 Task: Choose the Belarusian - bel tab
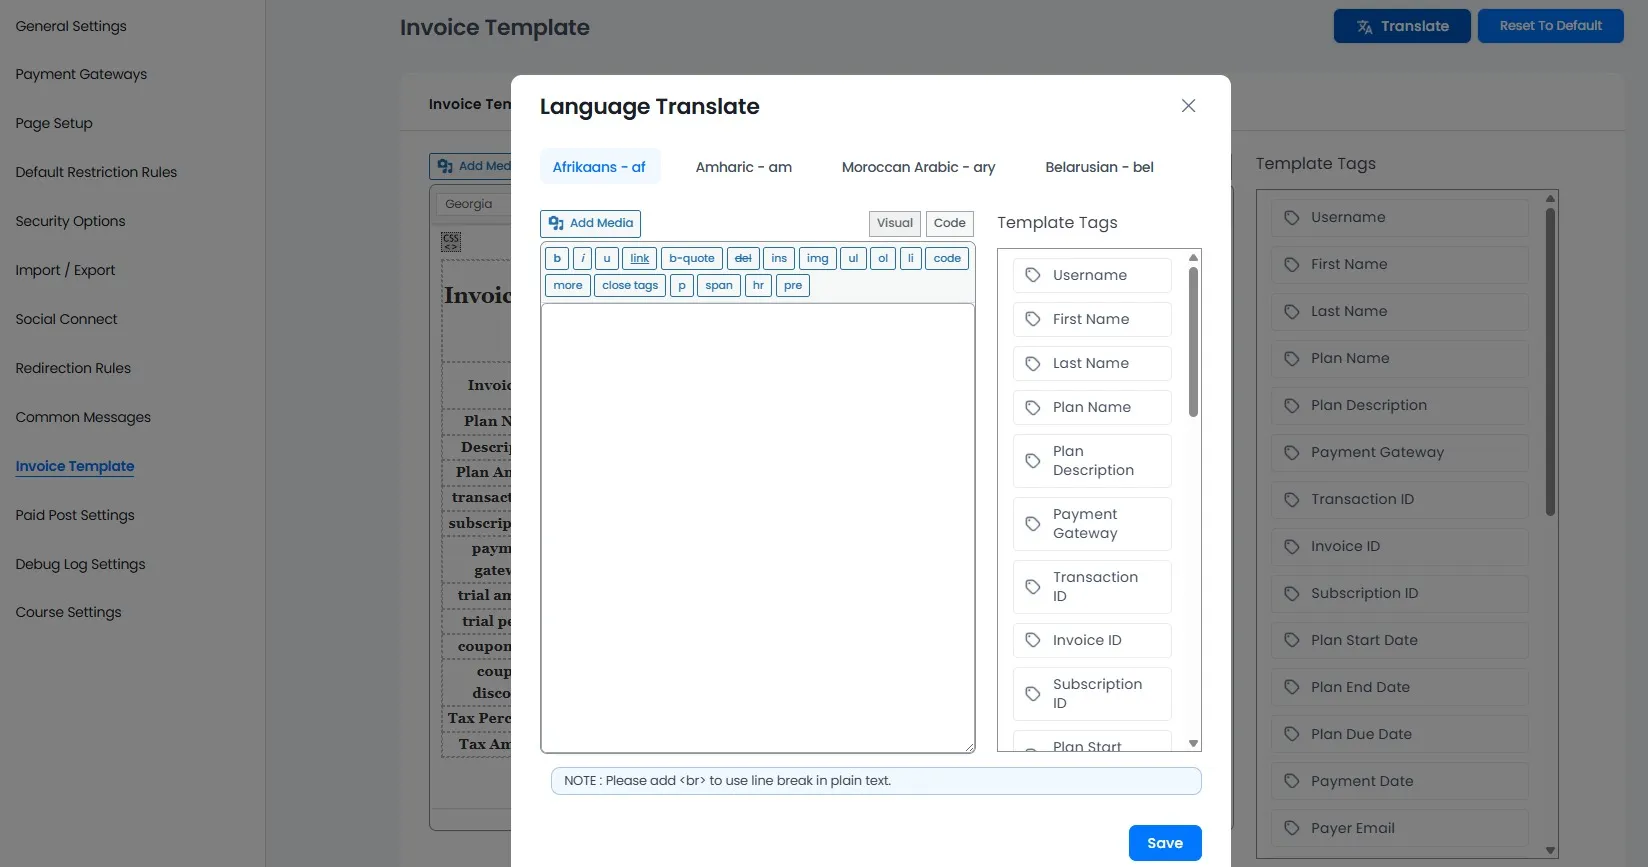pos(1099,167)
